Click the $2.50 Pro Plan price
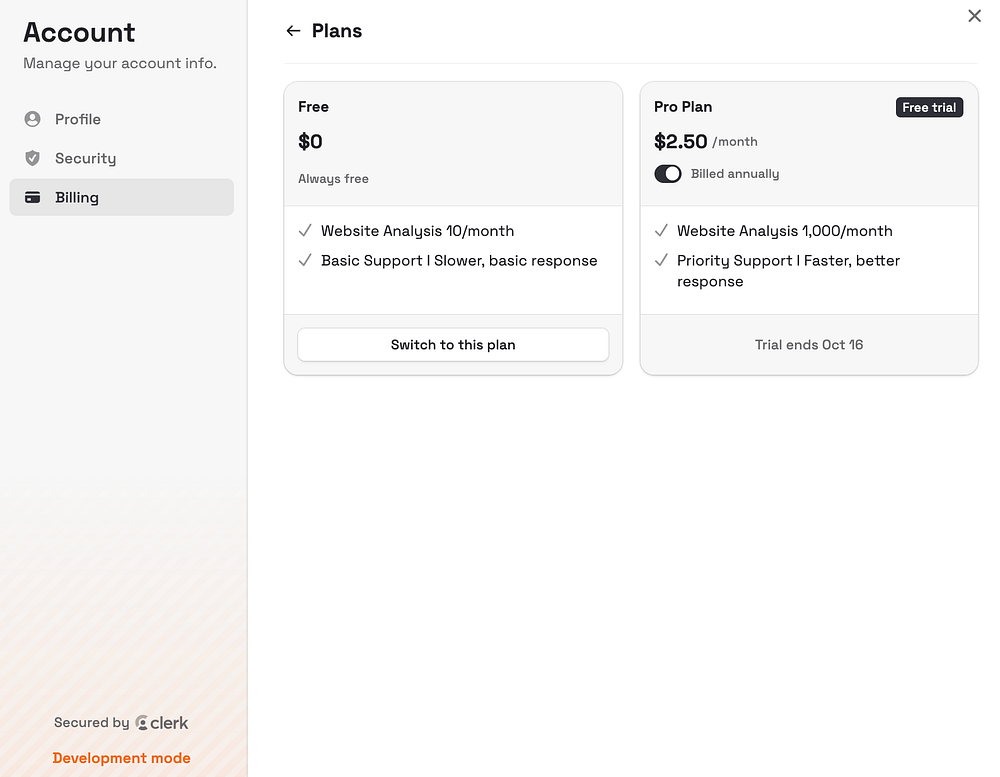 click(681, 142)
